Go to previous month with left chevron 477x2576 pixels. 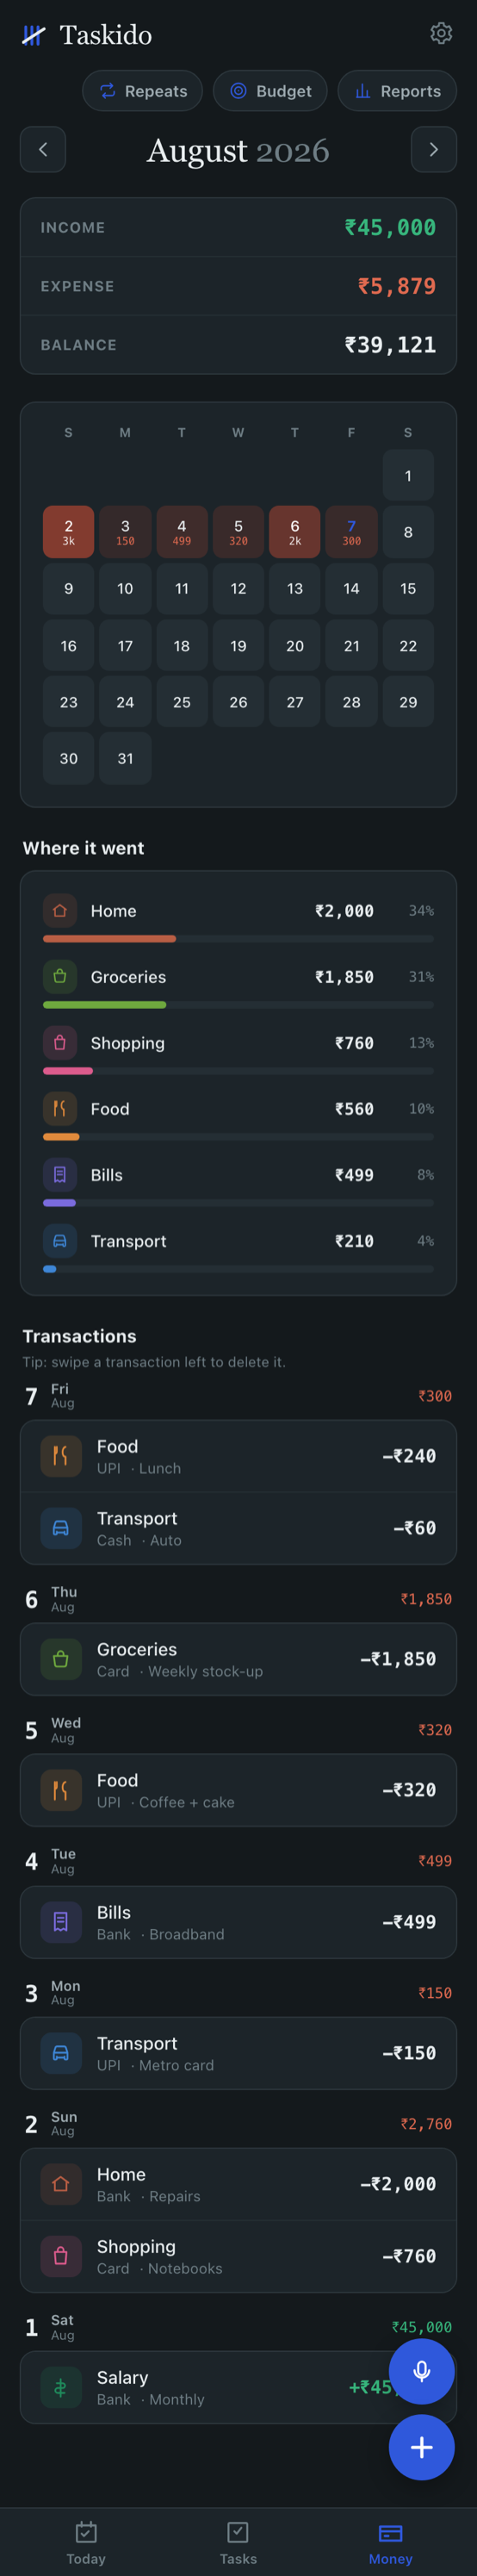pyautogui.click(x=43, y=150)
